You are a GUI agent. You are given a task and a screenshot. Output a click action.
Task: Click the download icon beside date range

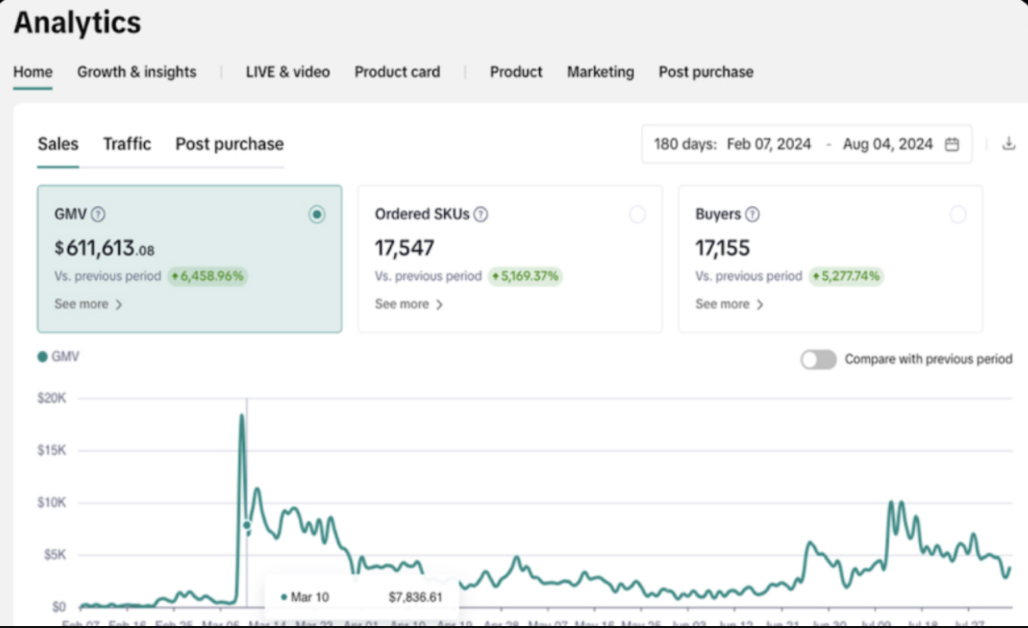[x=1008, y=144]
